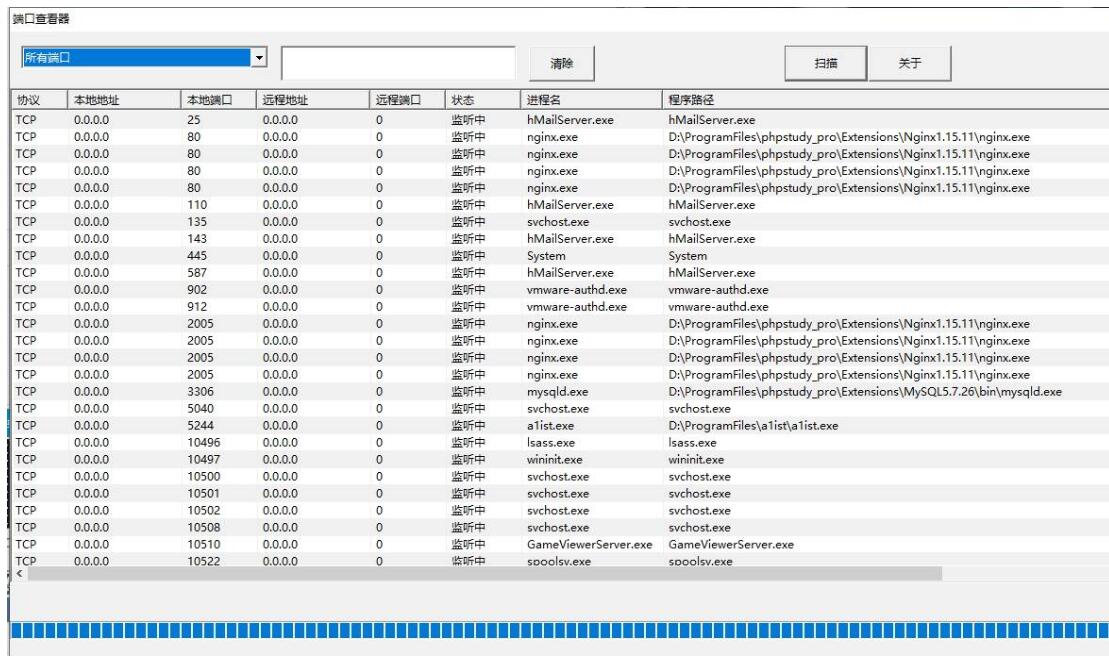Select the GameViewerServer.exe row

point(589,545)
